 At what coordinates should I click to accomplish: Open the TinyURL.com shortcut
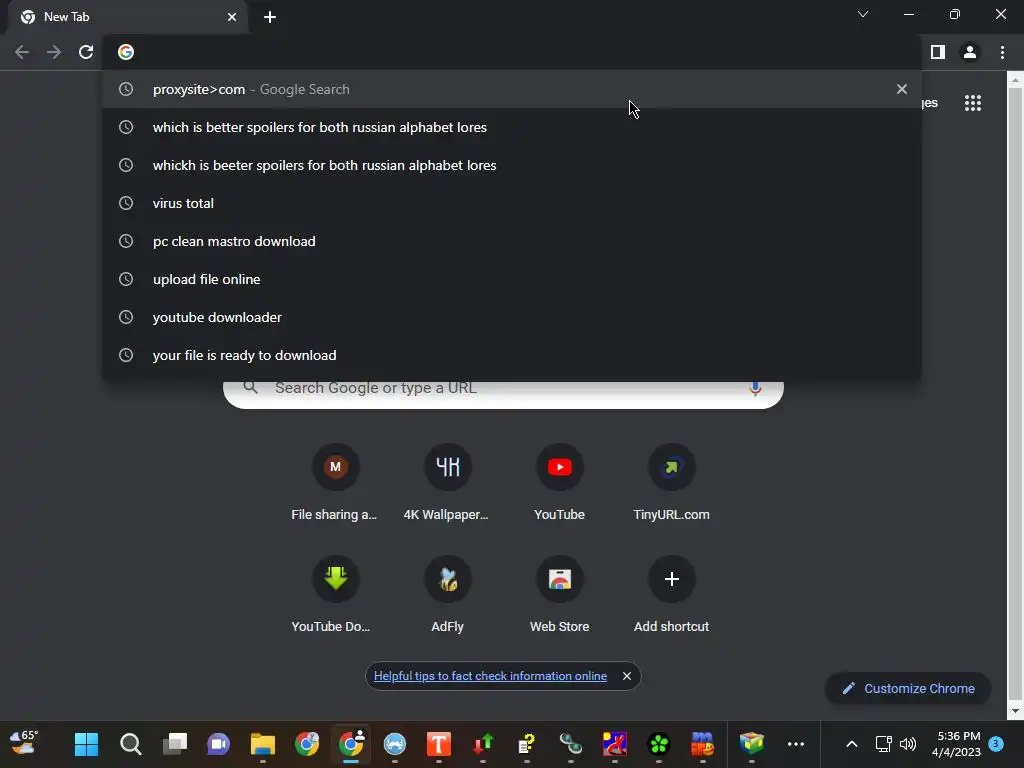coord(671,483)
